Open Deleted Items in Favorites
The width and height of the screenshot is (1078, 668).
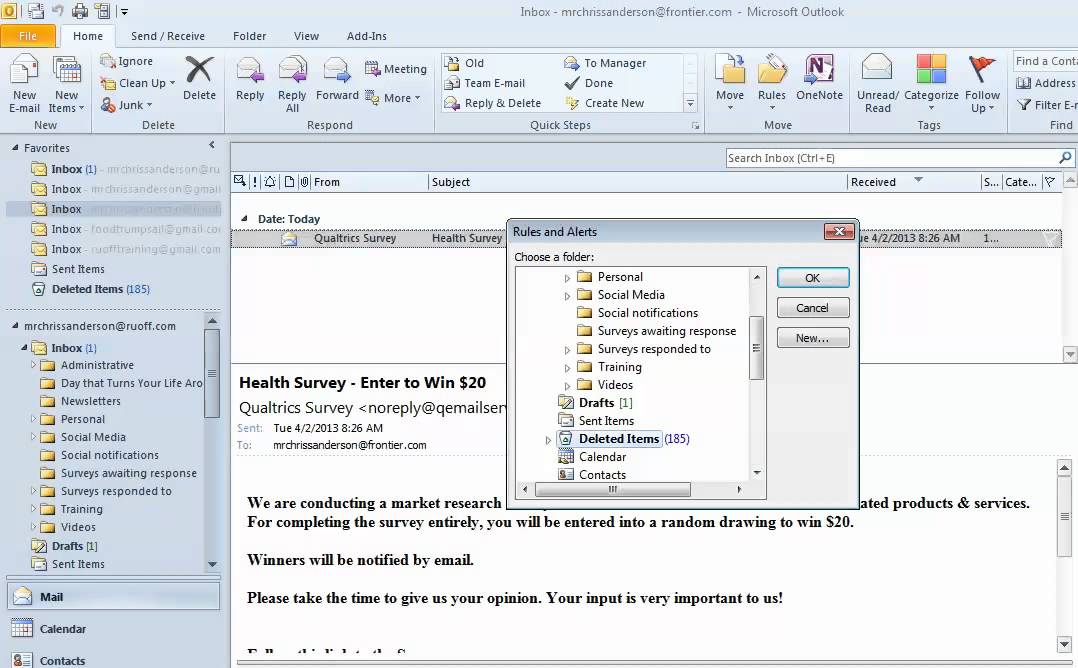(100, 289)
